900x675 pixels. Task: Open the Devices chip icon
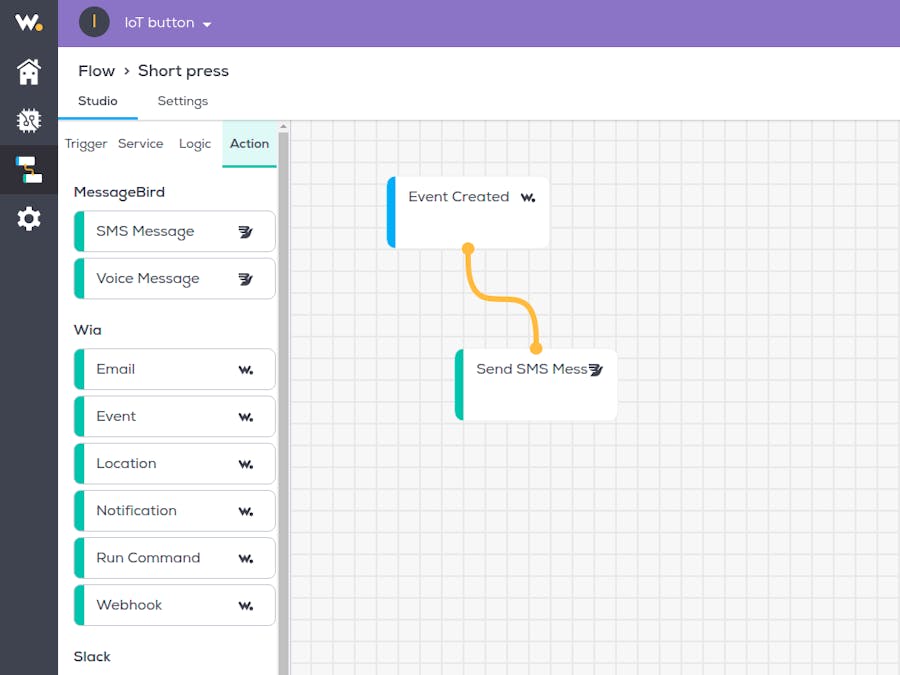coord(29,121)
